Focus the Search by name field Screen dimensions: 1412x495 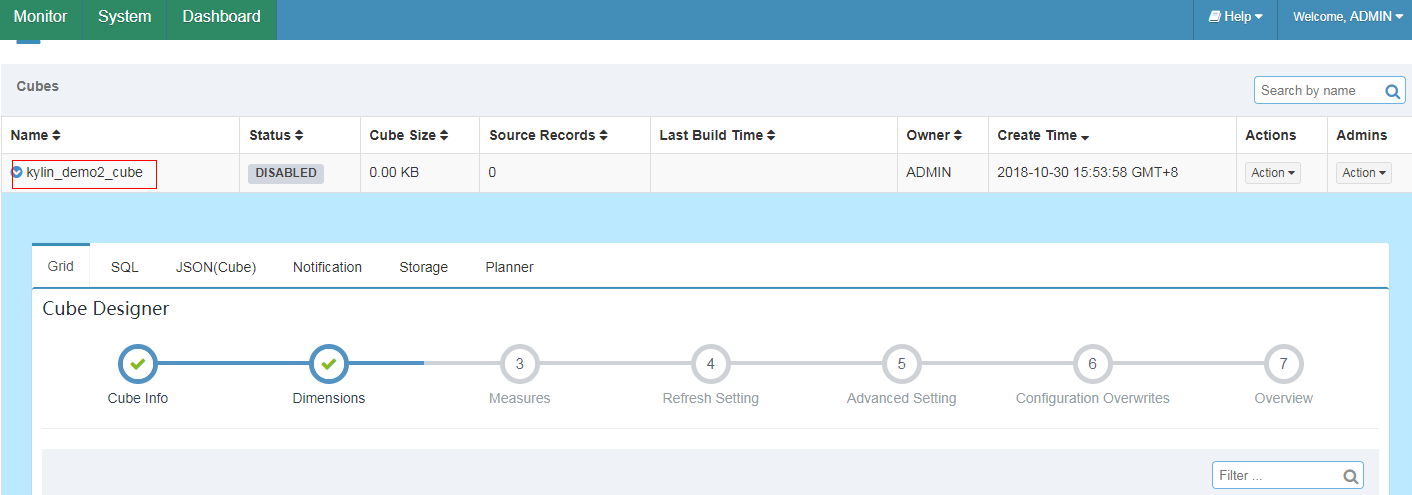[1318, 90]
